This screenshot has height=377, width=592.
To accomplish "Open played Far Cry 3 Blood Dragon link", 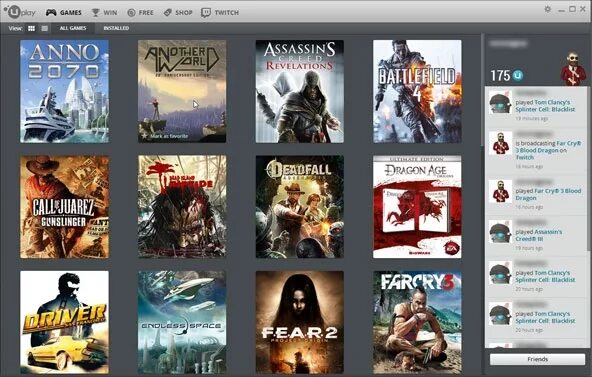I will tap(548, 194).
